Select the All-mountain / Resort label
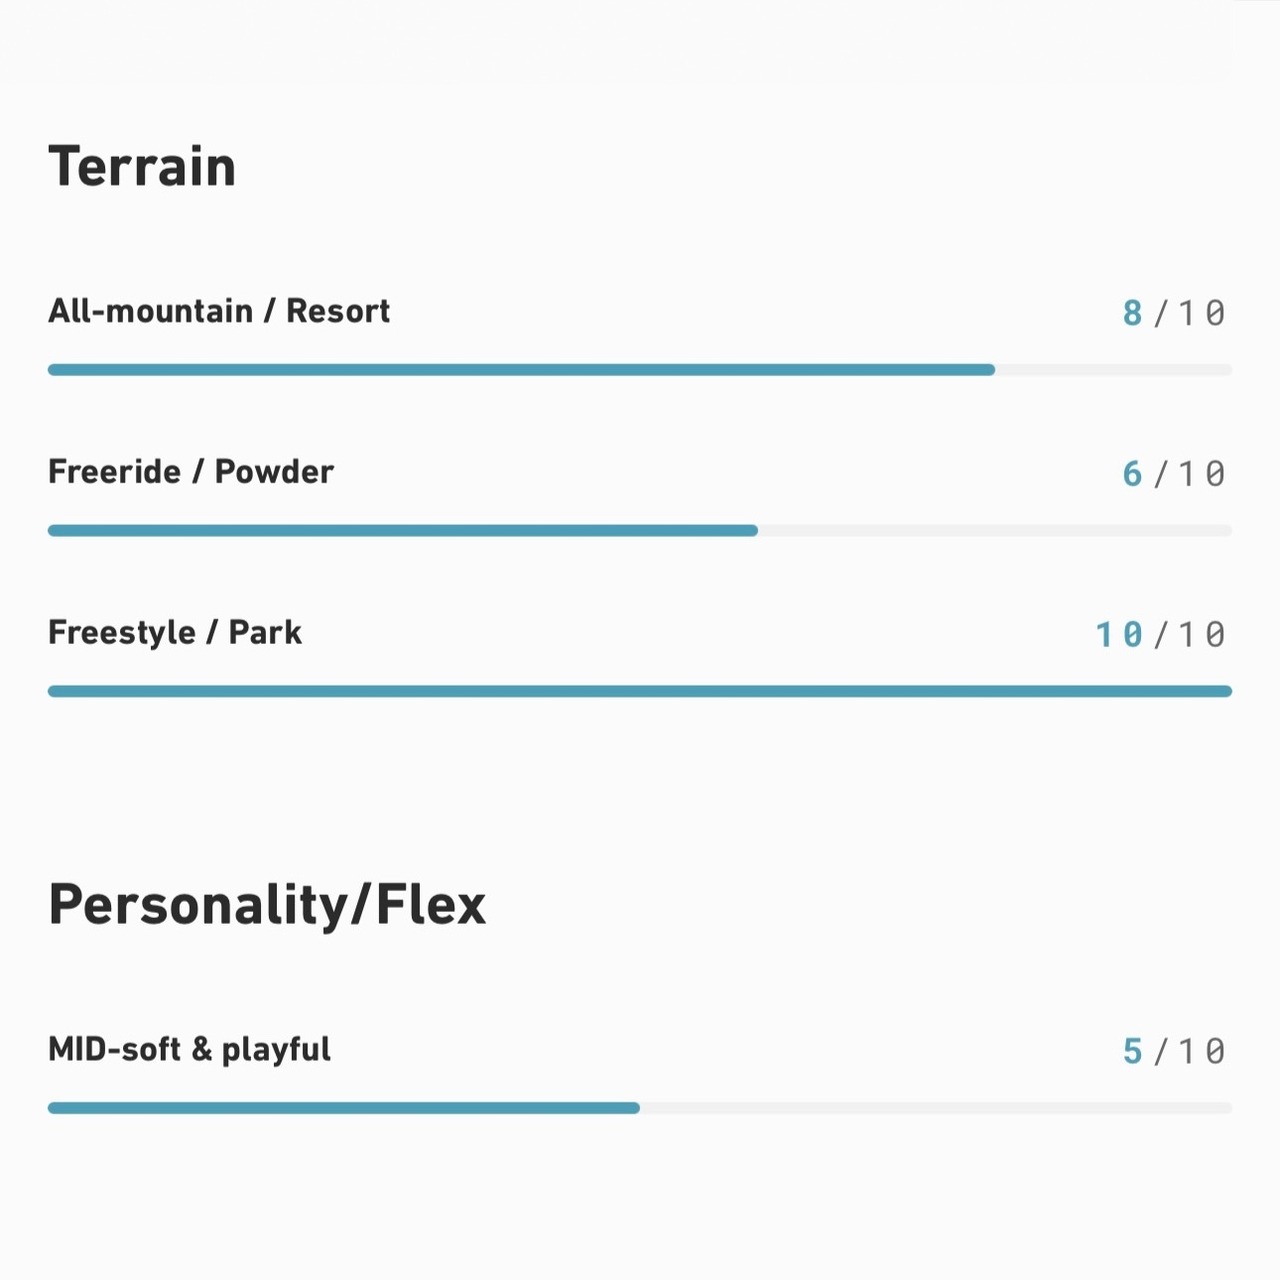This screenshot has width=1280, height=1280. [219, 311]
